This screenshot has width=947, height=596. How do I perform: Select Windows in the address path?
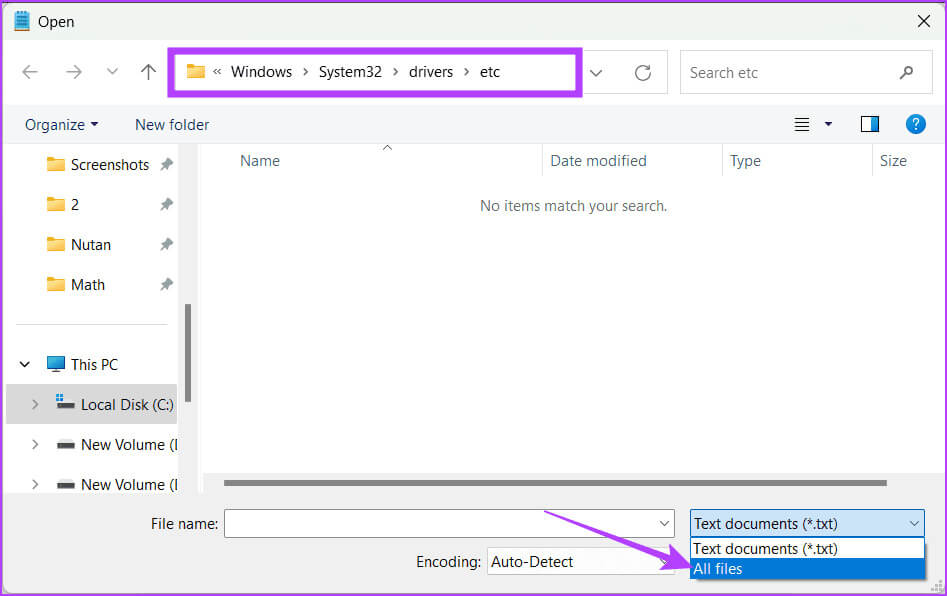[x=261, y=72]
